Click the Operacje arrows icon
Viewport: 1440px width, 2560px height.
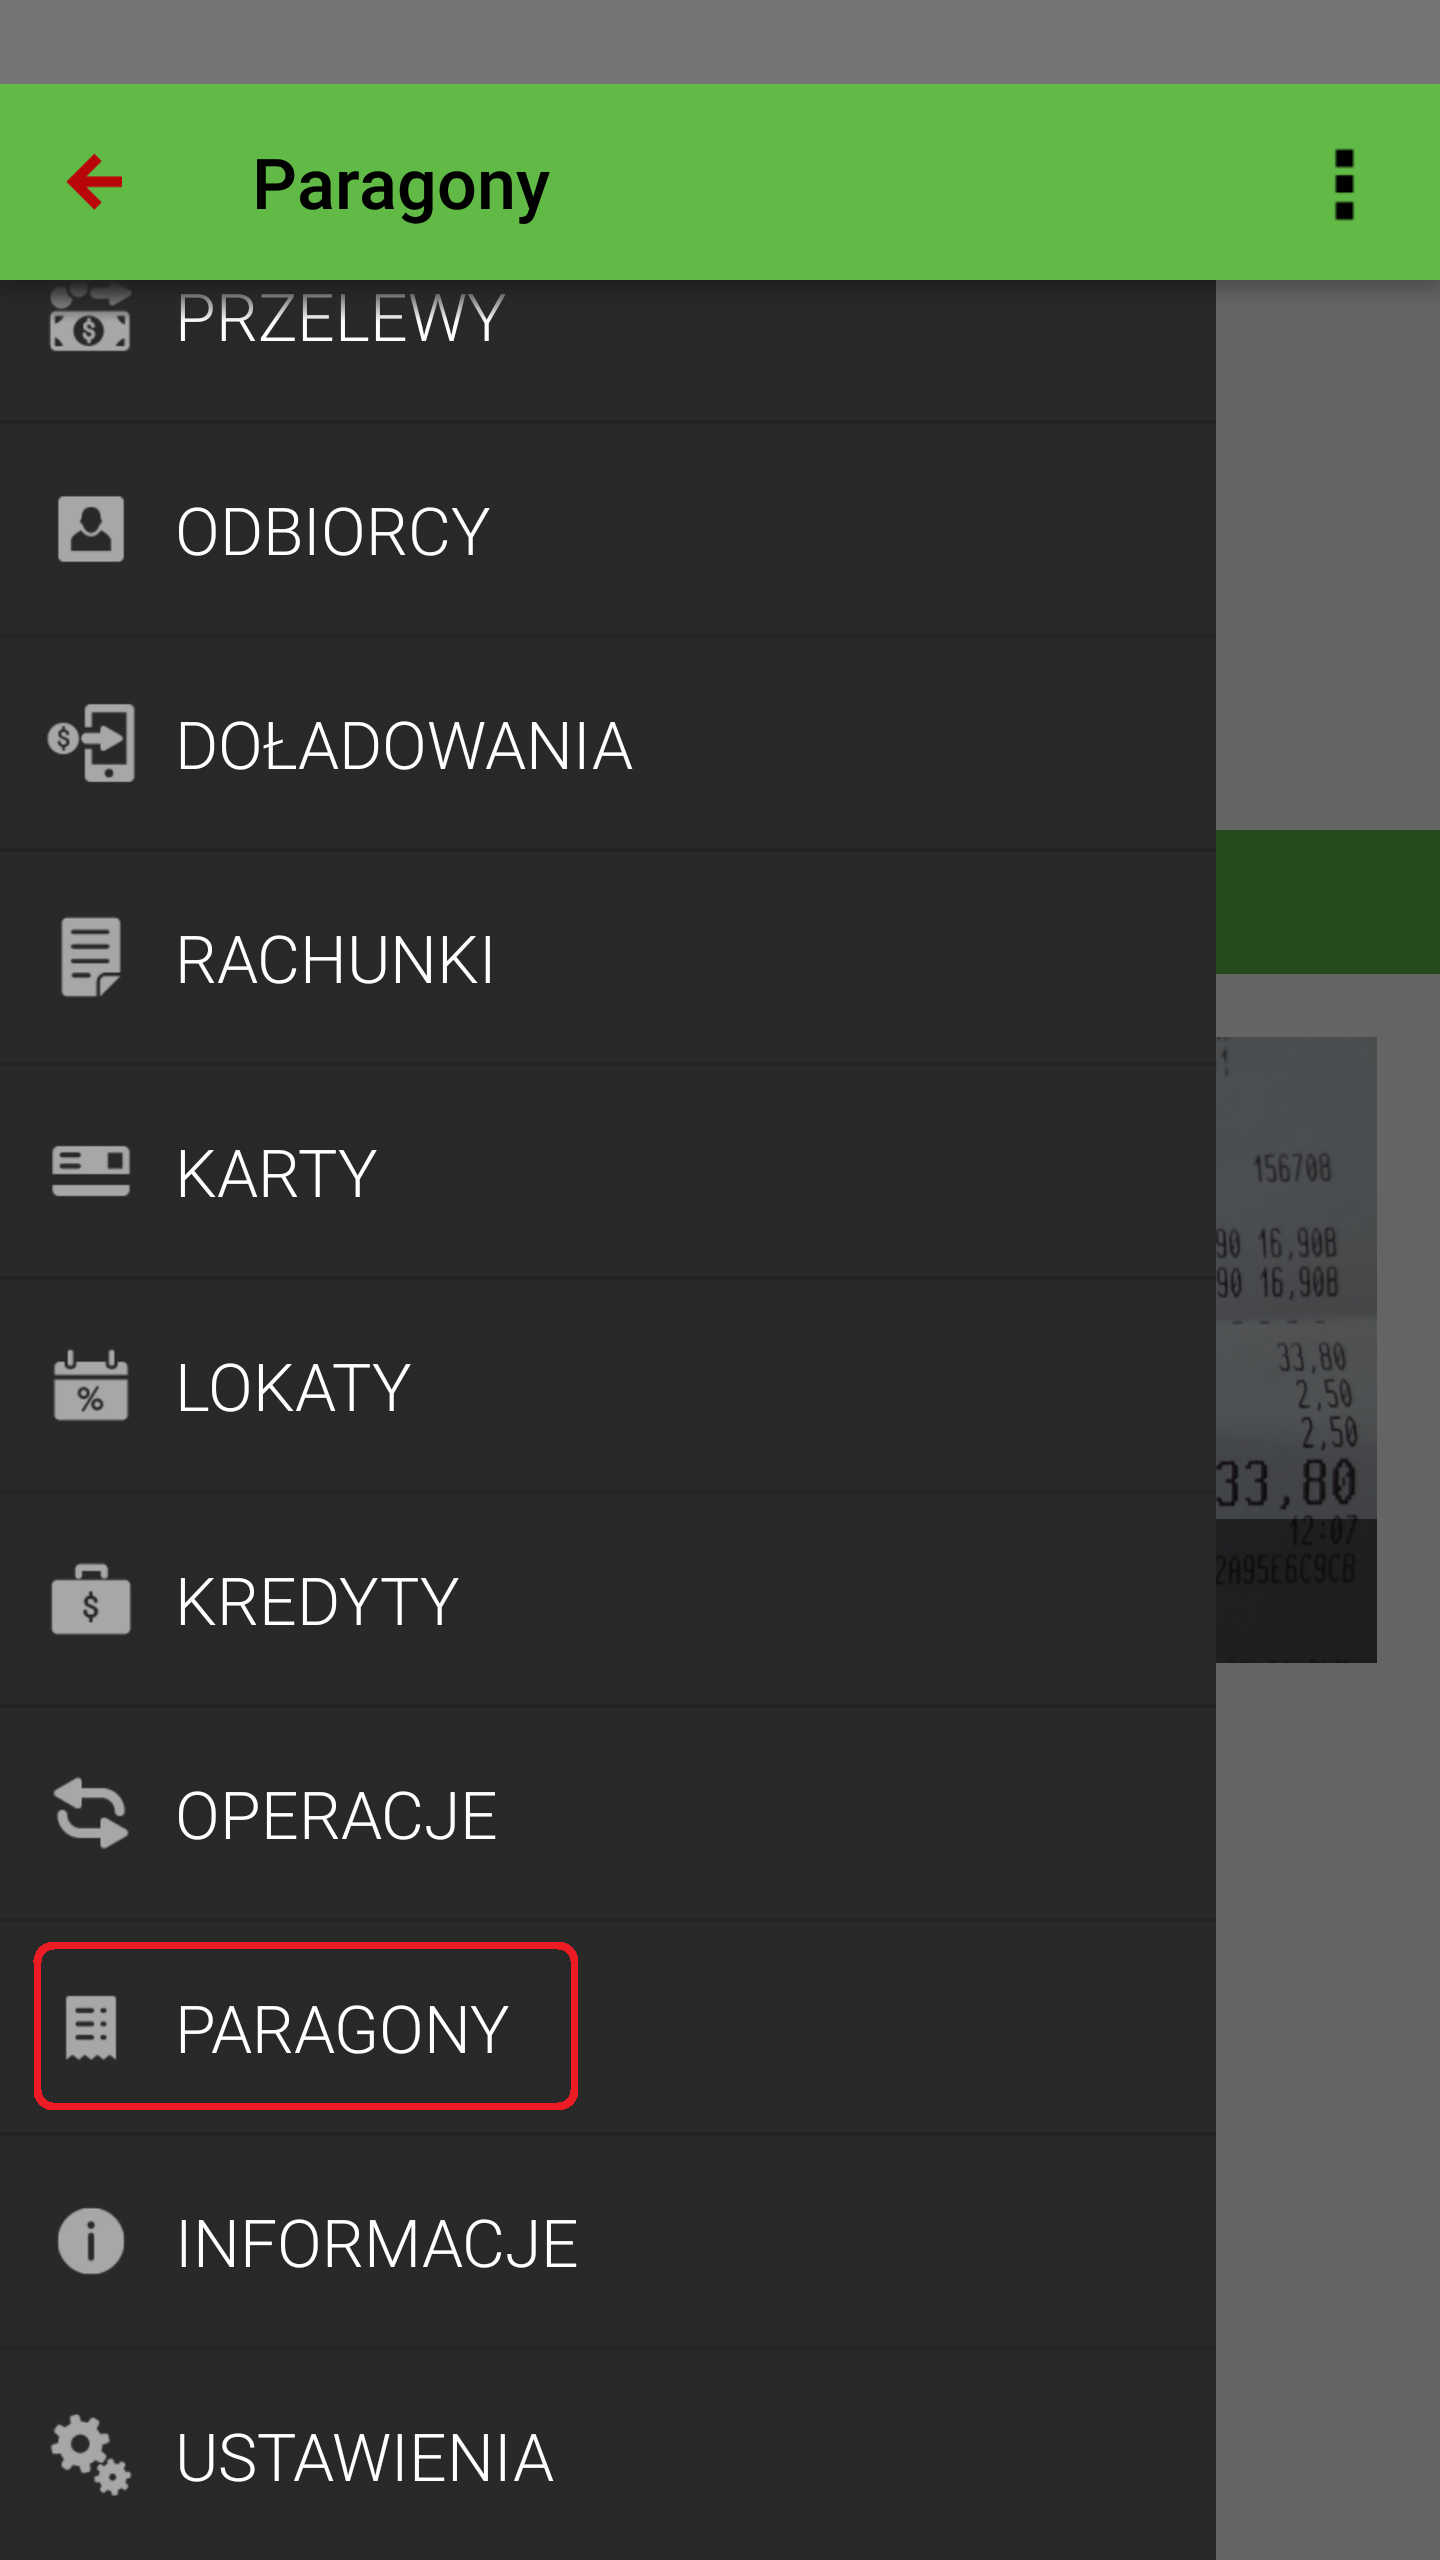(91, 1813)
